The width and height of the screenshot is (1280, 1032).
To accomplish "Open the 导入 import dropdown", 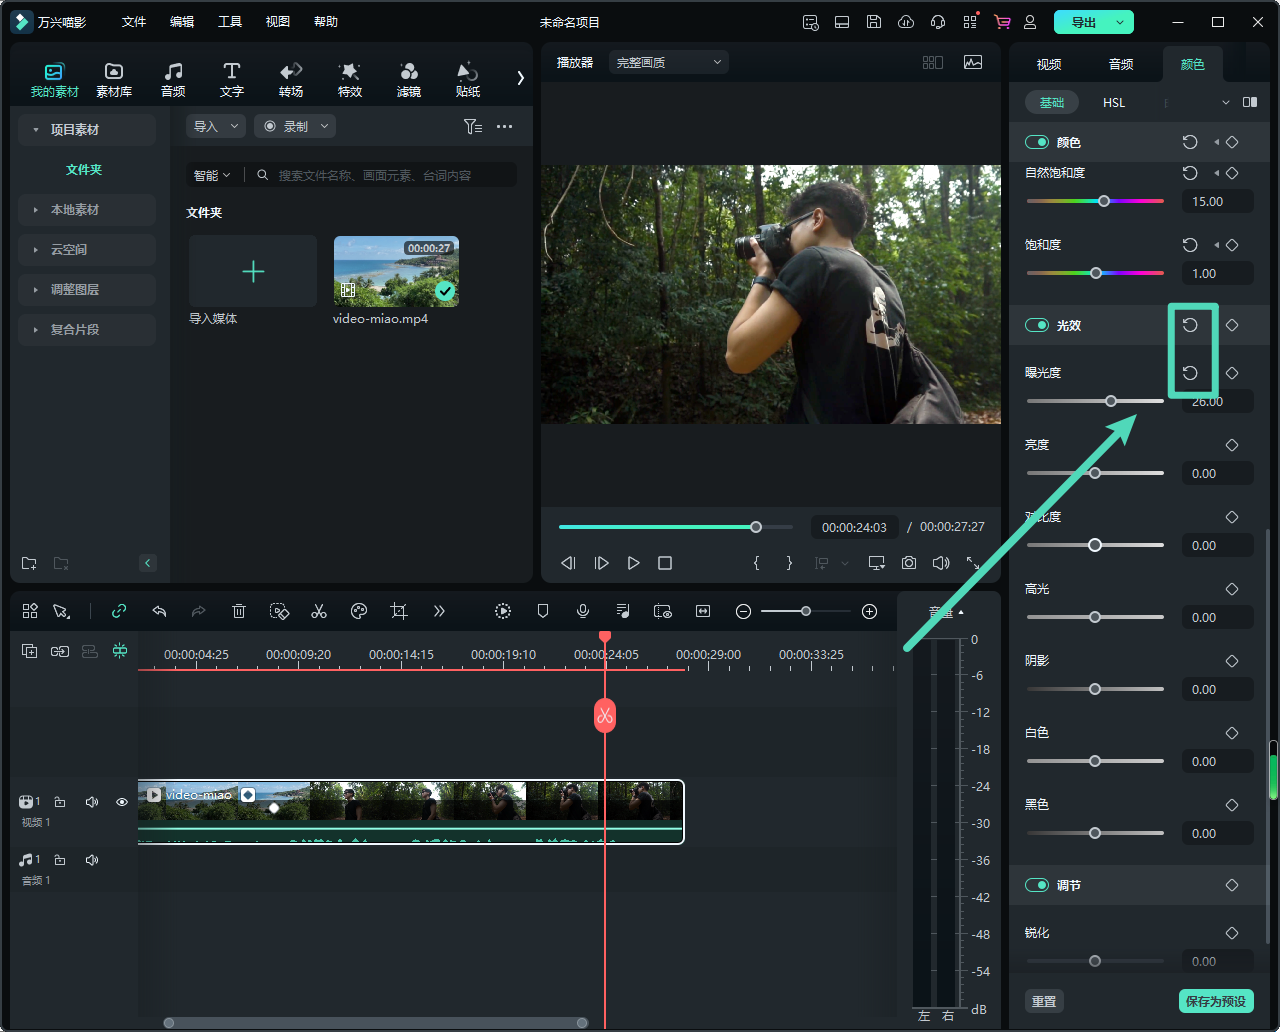I will pyautogui.click(x=216, y=126).
